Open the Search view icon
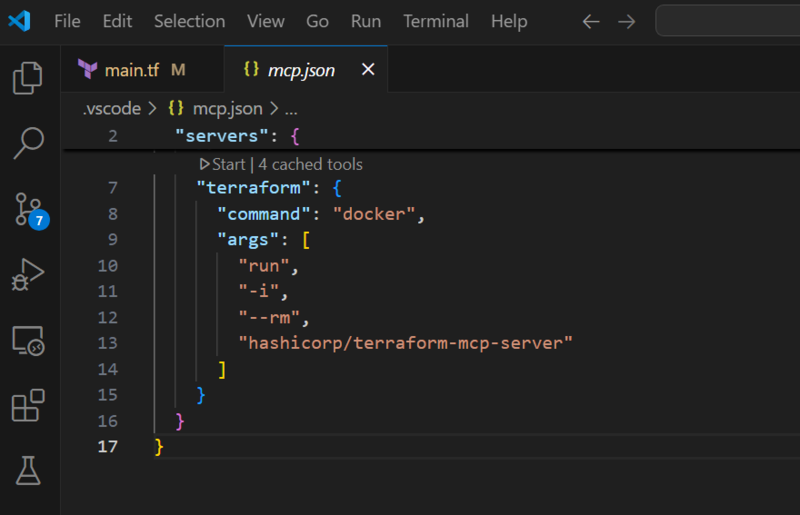Screen dimensions: 800x515 tap(28, 143)
